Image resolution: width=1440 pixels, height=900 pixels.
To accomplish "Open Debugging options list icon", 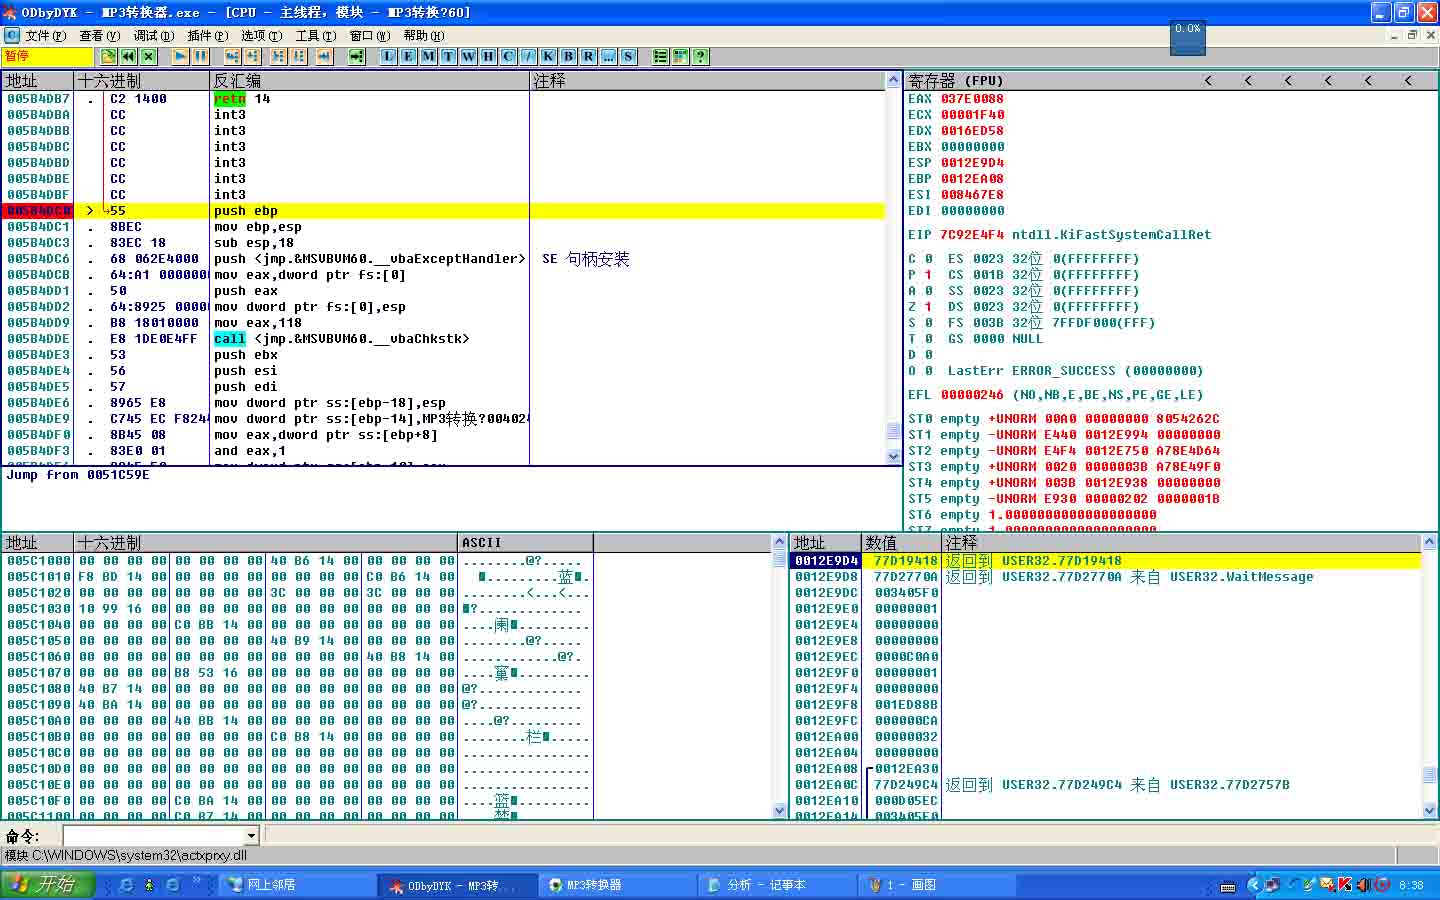I will point(660,57).
